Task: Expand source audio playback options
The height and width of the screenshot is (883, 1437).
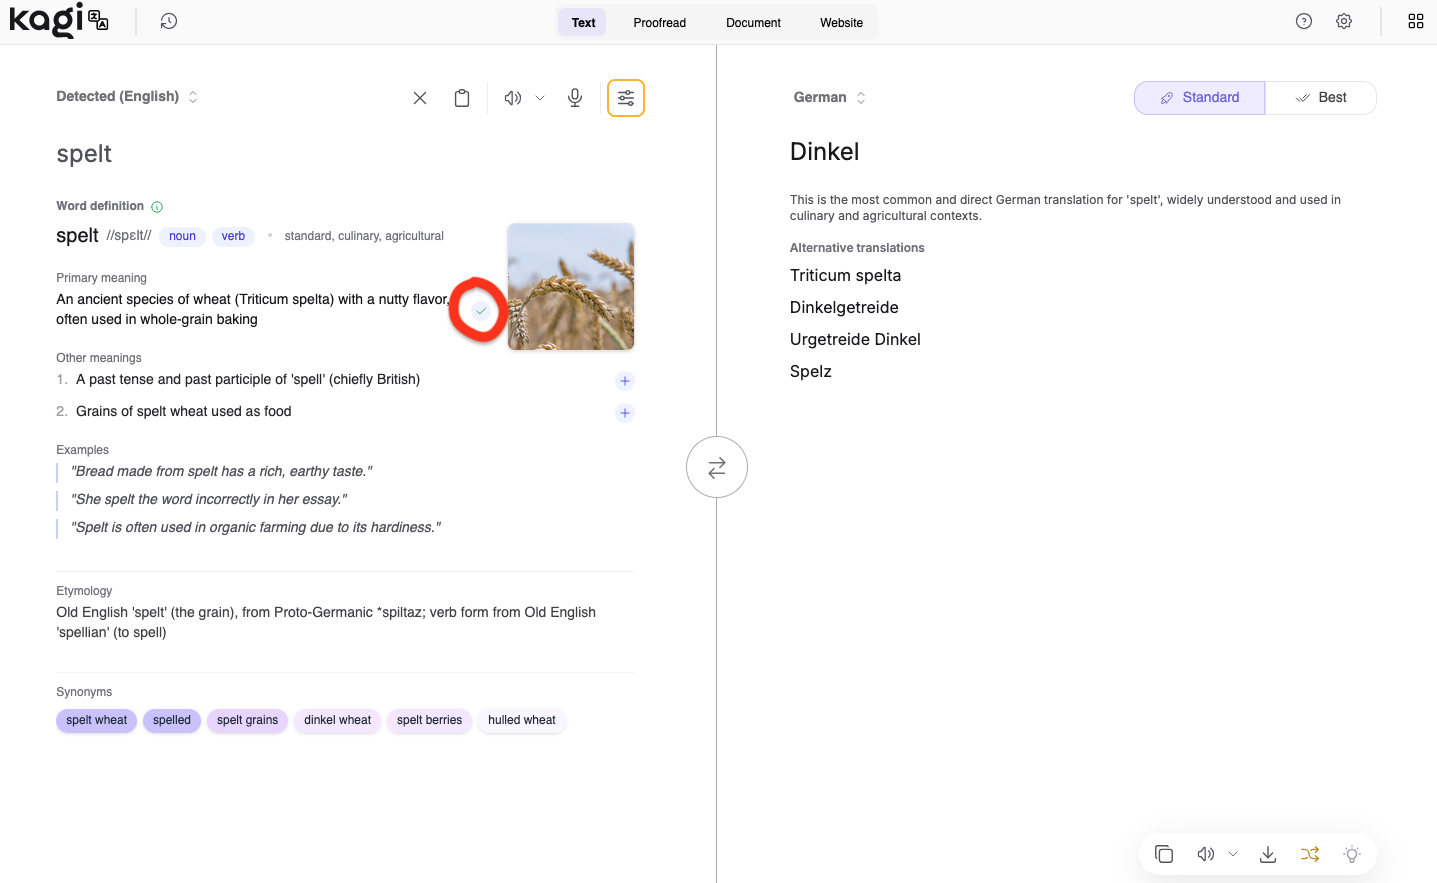Action: [540, 98]
